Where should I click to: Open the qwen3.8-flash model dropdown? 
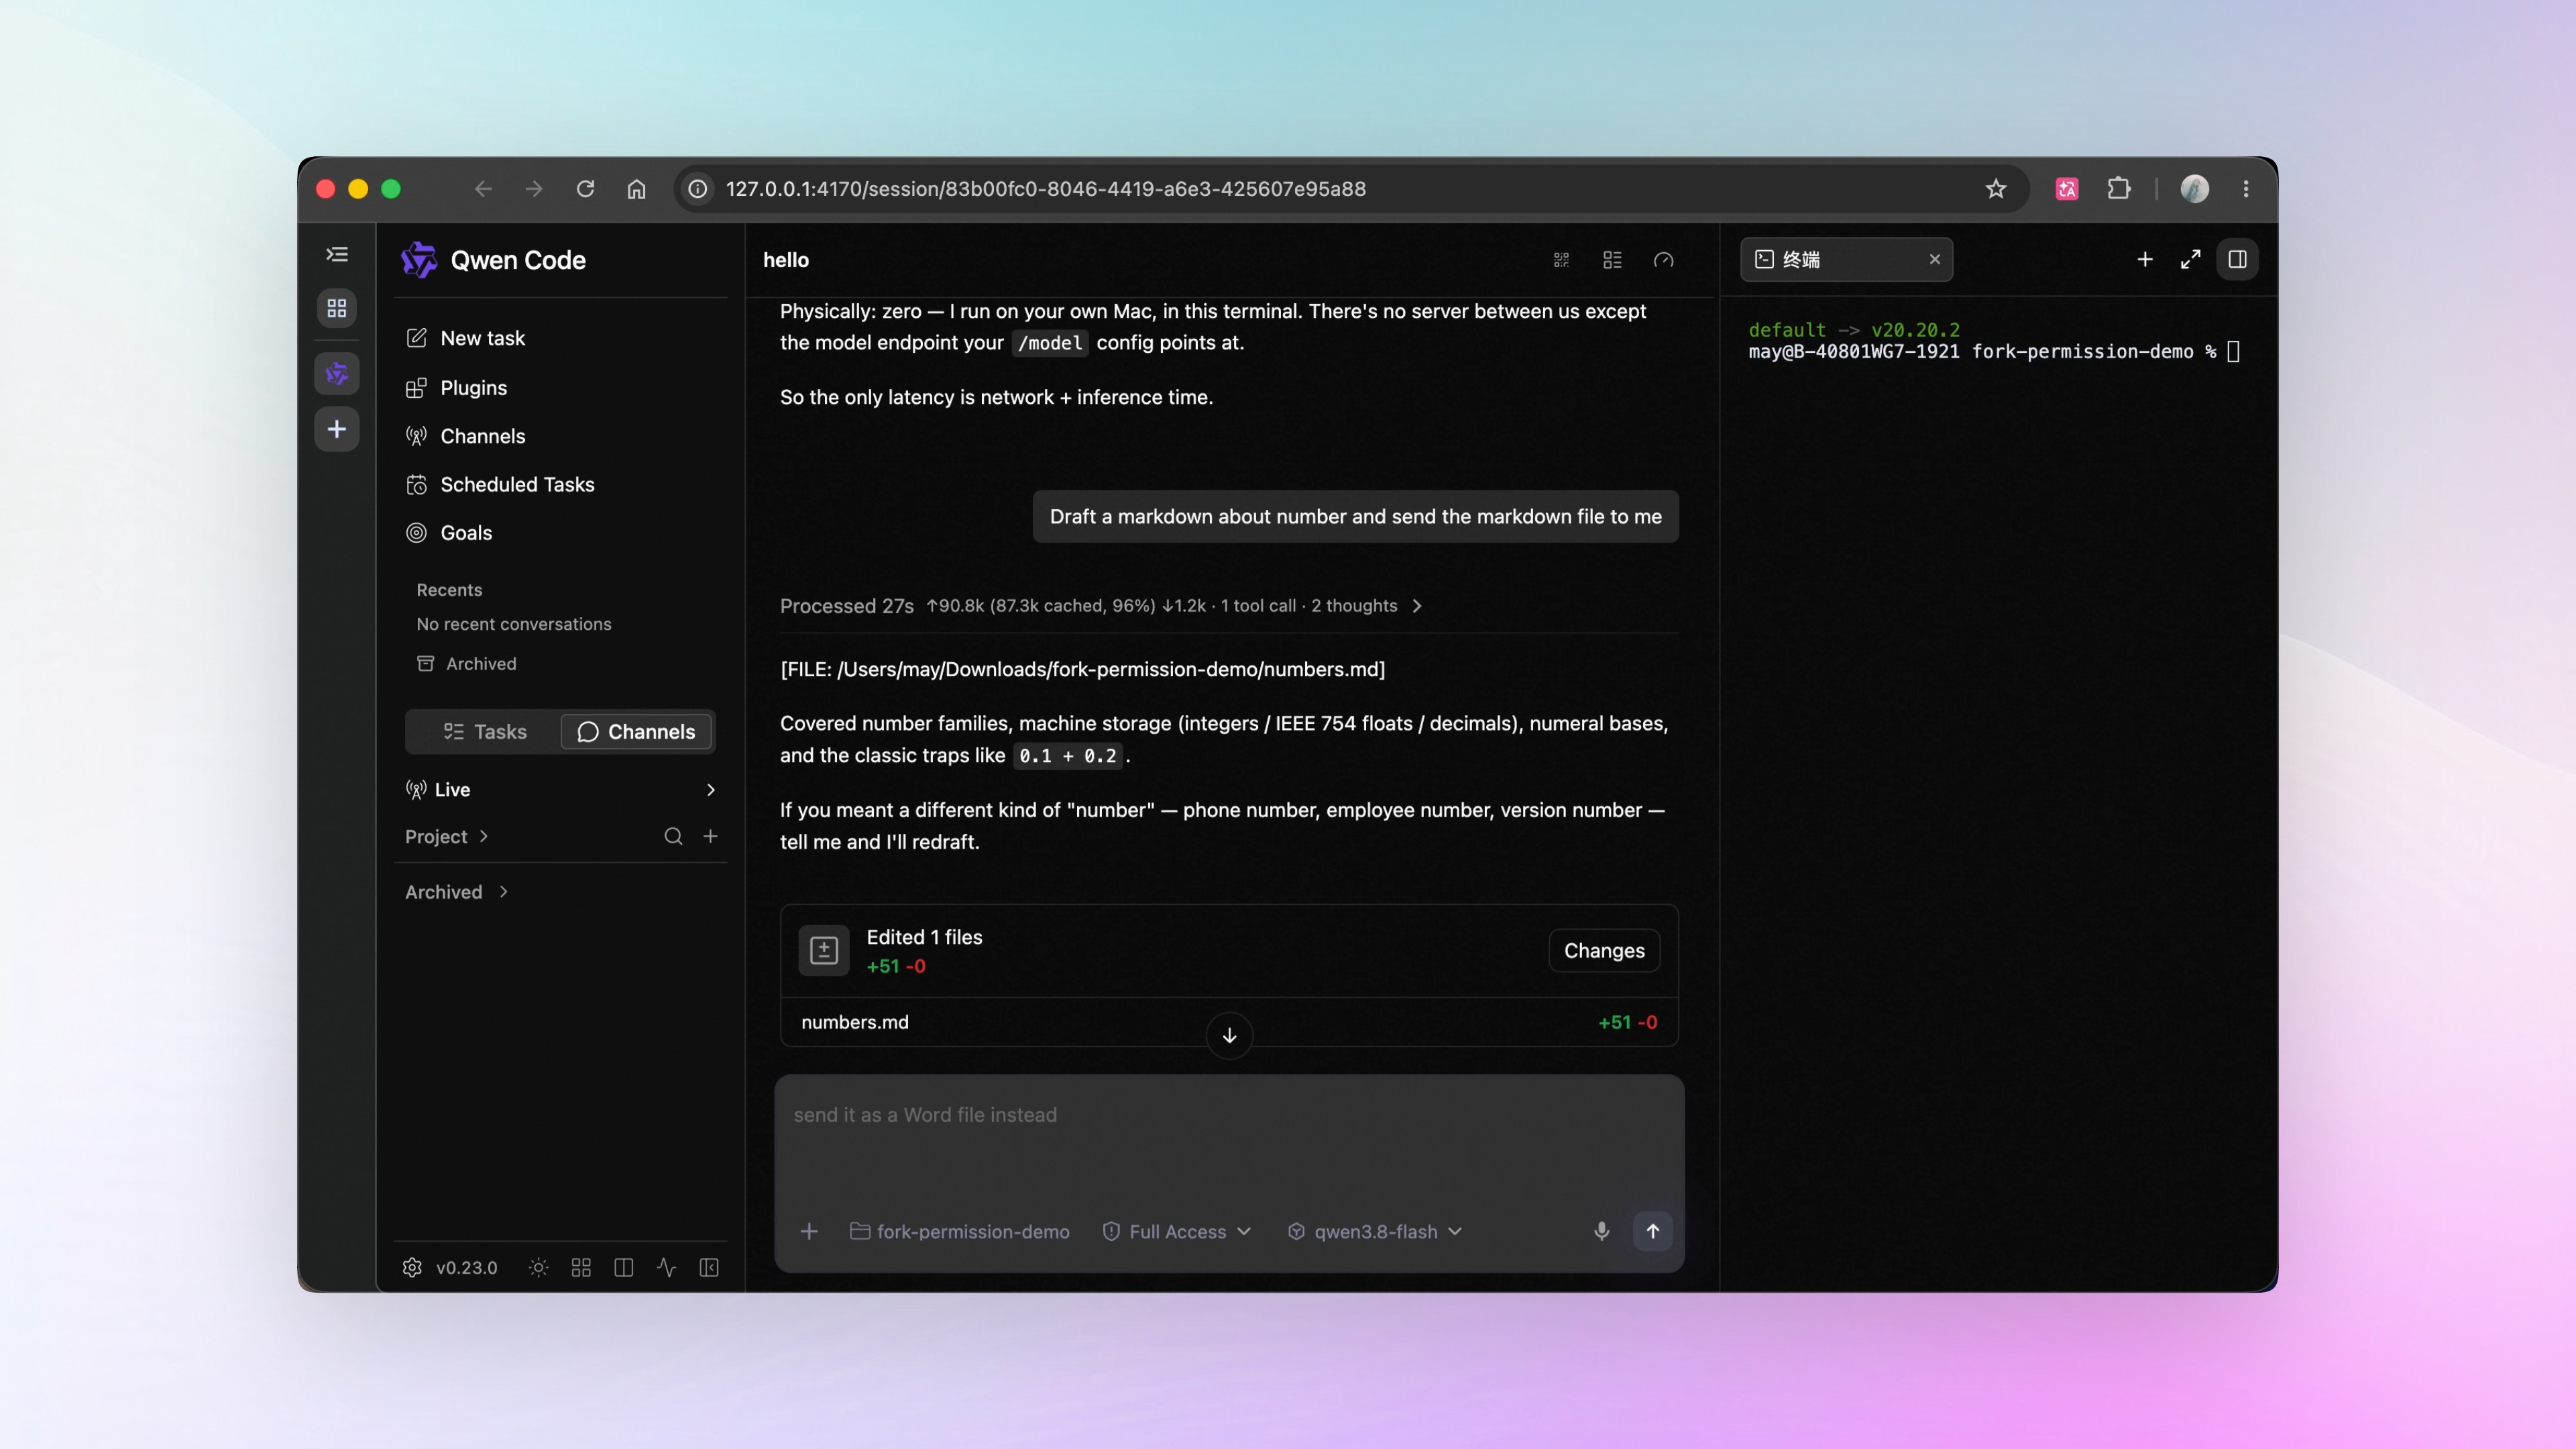click(x=1375, y=1231)
